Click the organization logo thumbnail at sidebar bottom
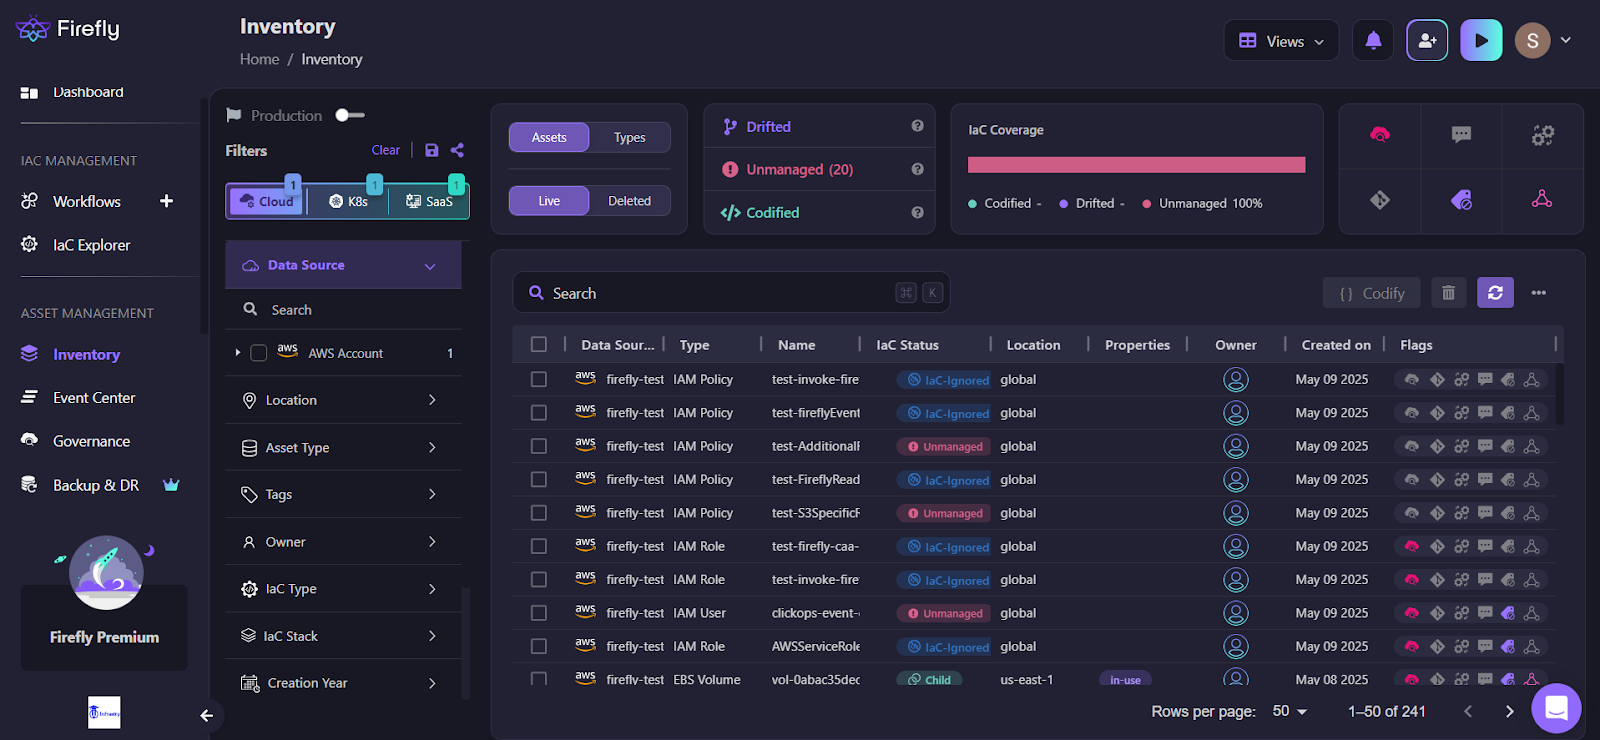The width and height of the screenshot is (1600, 740). tap(104, 712)
